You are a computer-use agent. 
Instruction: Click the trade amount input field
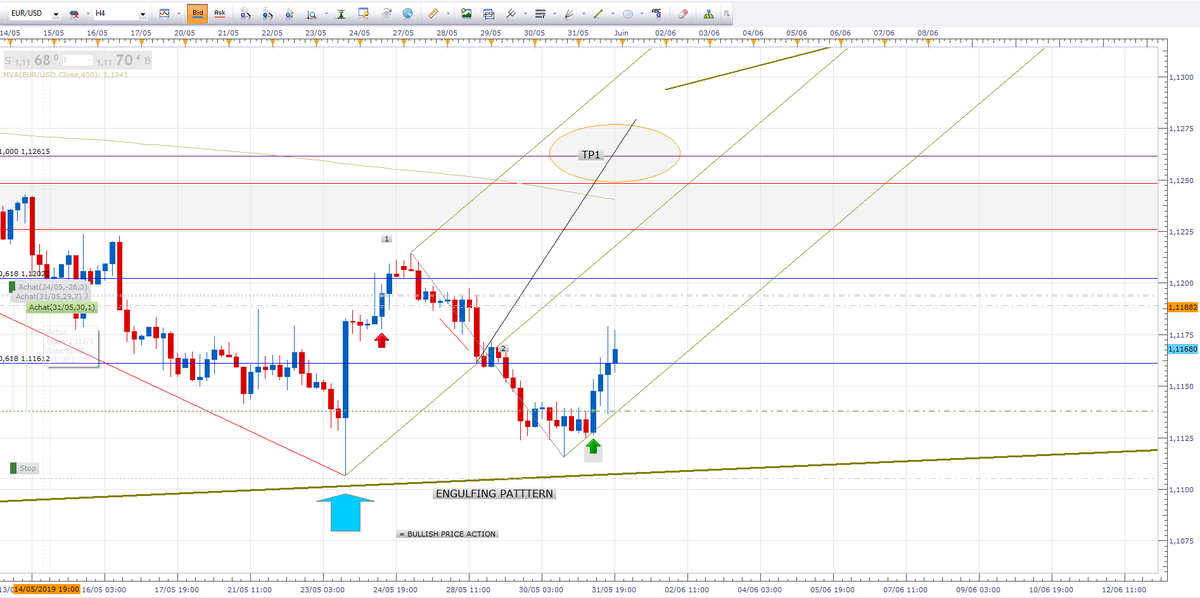(78, 60)
